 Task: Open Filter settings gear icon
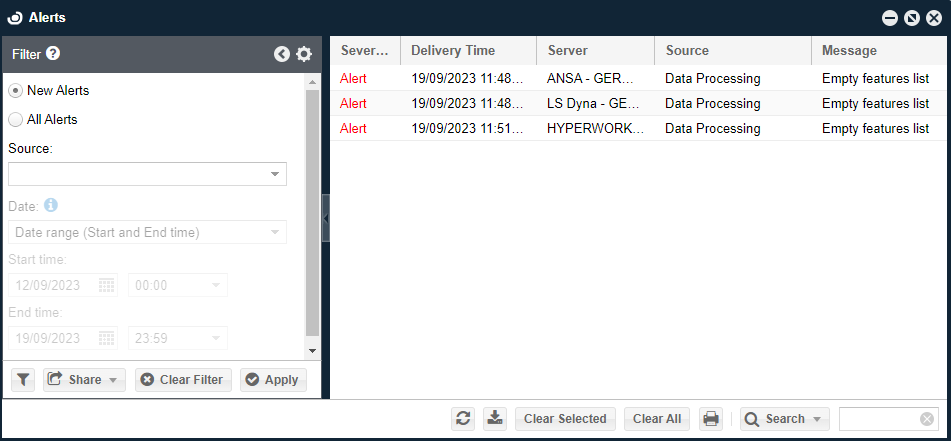pyautogui.click(x=304, y=55)
